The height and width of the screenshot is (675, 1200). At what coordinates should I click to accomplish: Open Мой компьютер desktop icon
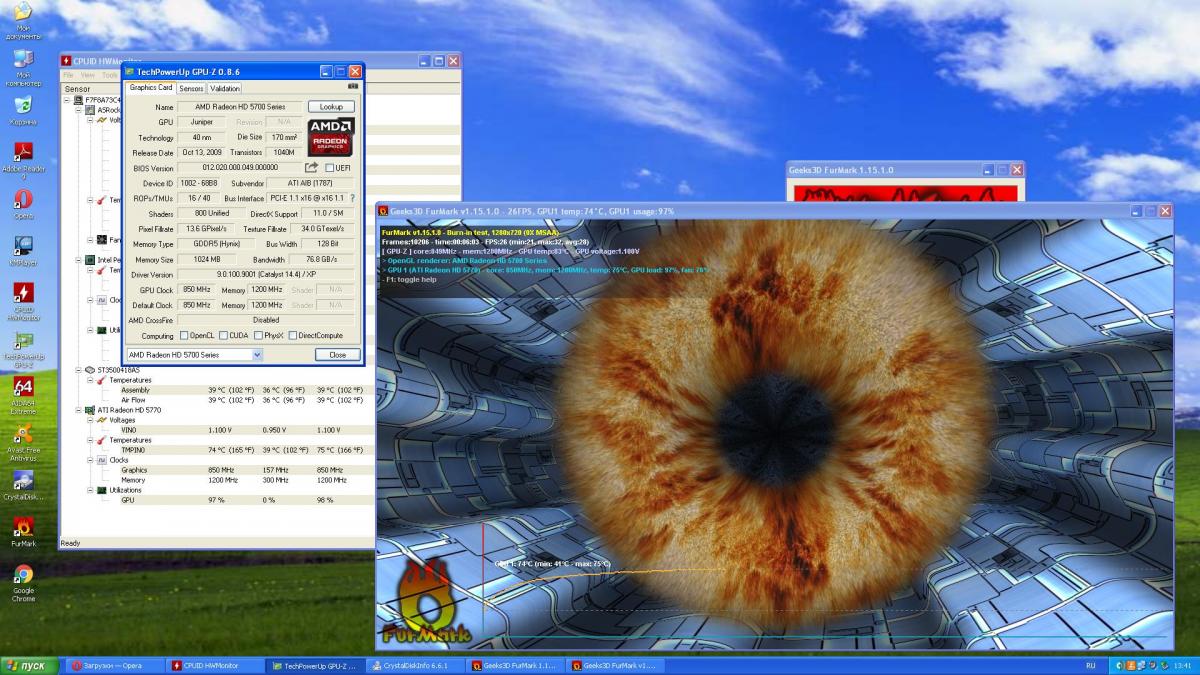[x=22, y=66]
